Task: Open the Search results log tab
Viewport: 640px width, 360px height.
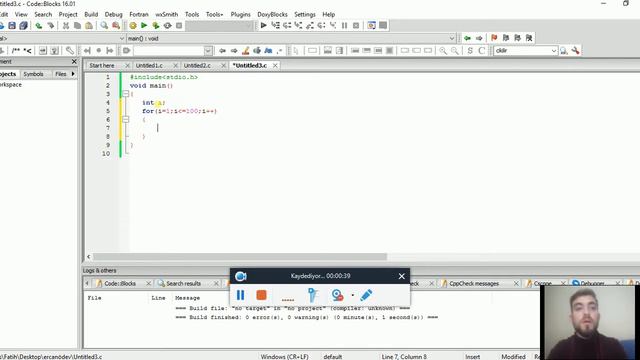Action: [x=183, y=283]
